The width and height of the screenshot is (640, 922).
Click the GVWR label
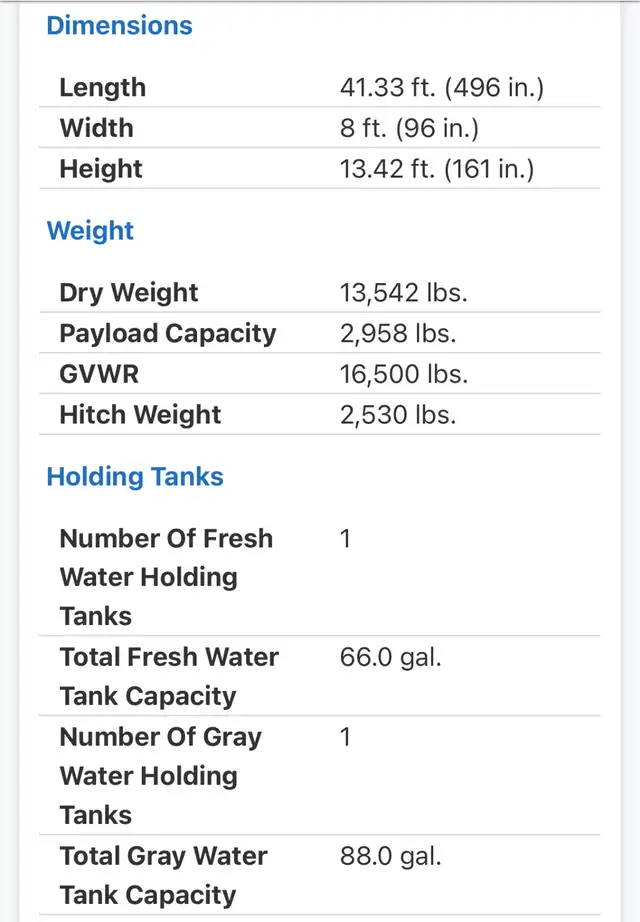[99, 375]
